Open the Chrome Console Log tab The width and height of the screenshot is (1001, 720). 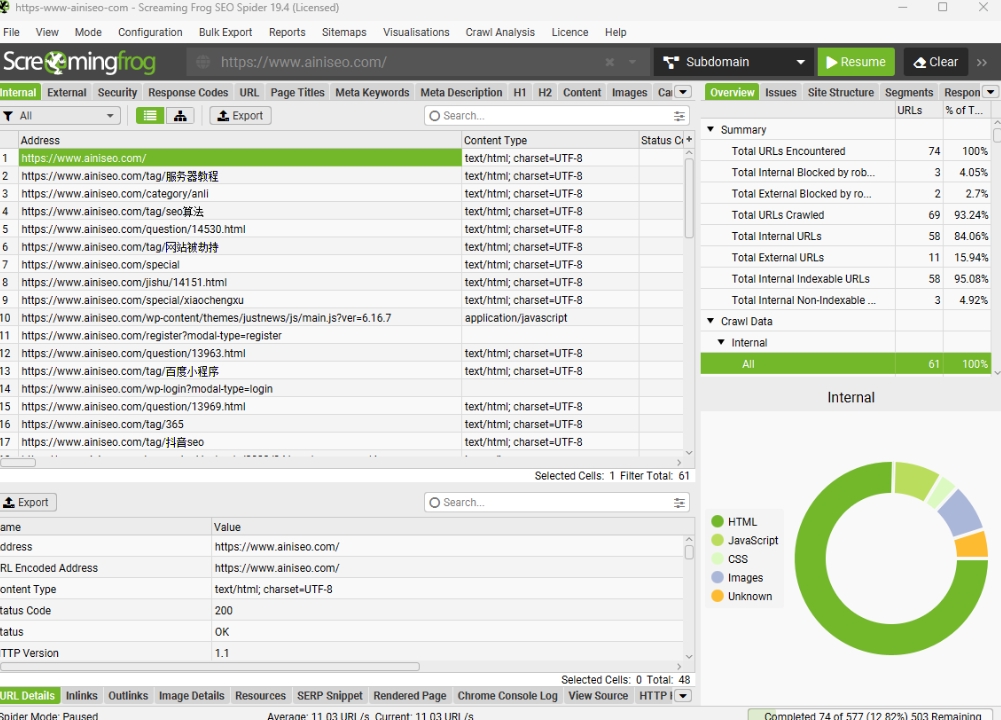coord(508,696)
